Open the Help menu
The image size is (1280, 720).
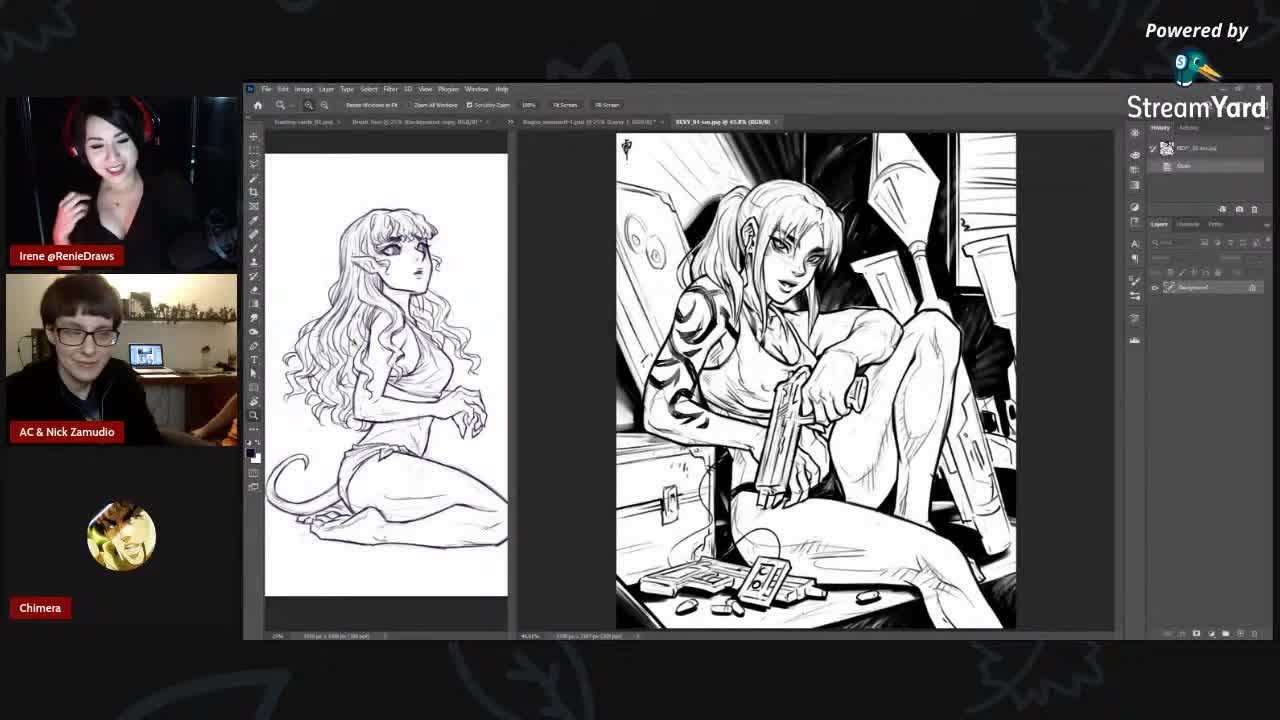pyautogui.click(x=501, y=88)
